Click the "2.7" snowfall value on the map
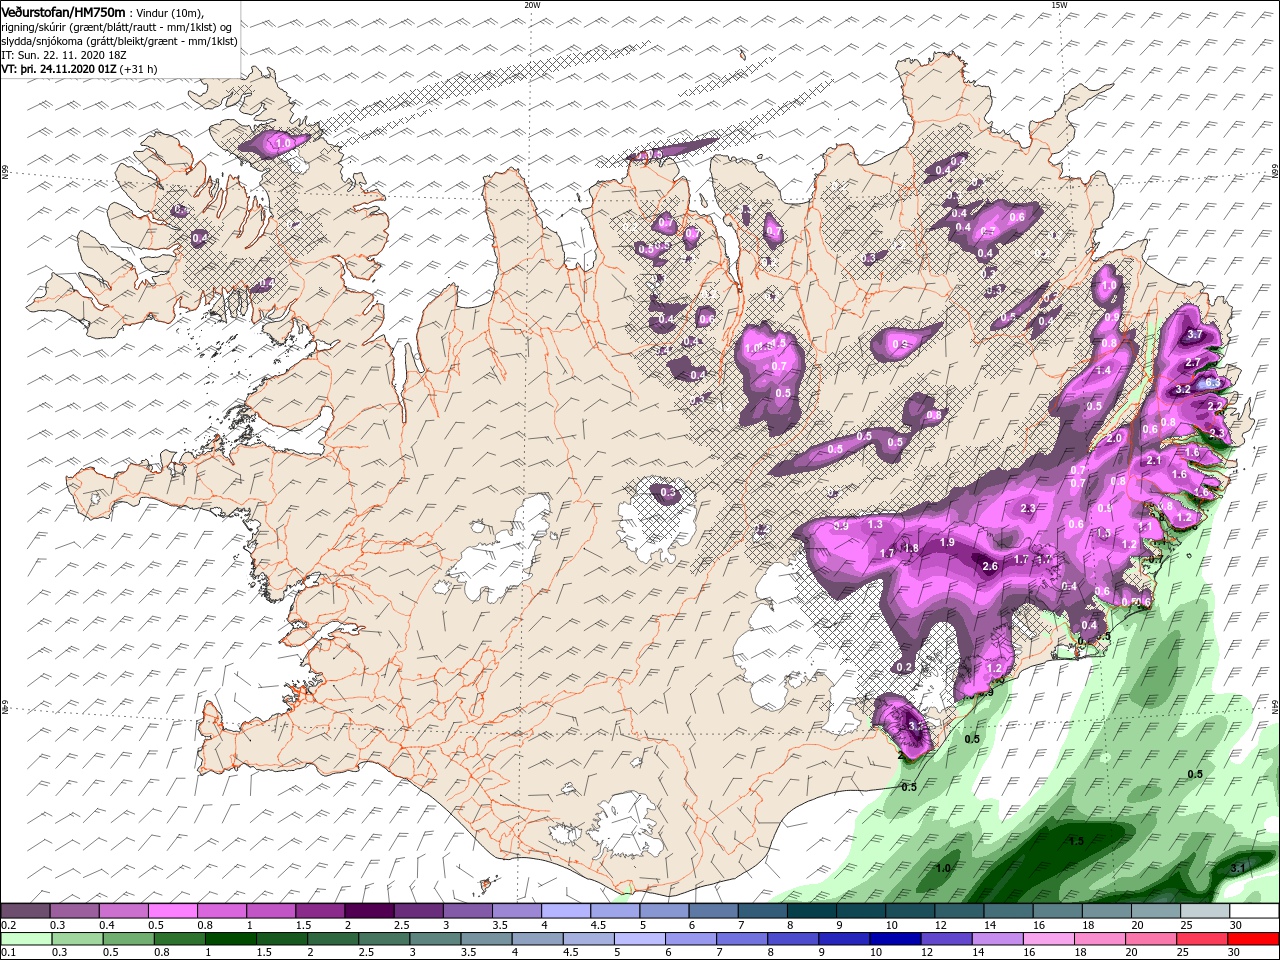The width and height of the screenshot is (1280, 960). [1192, 362]
